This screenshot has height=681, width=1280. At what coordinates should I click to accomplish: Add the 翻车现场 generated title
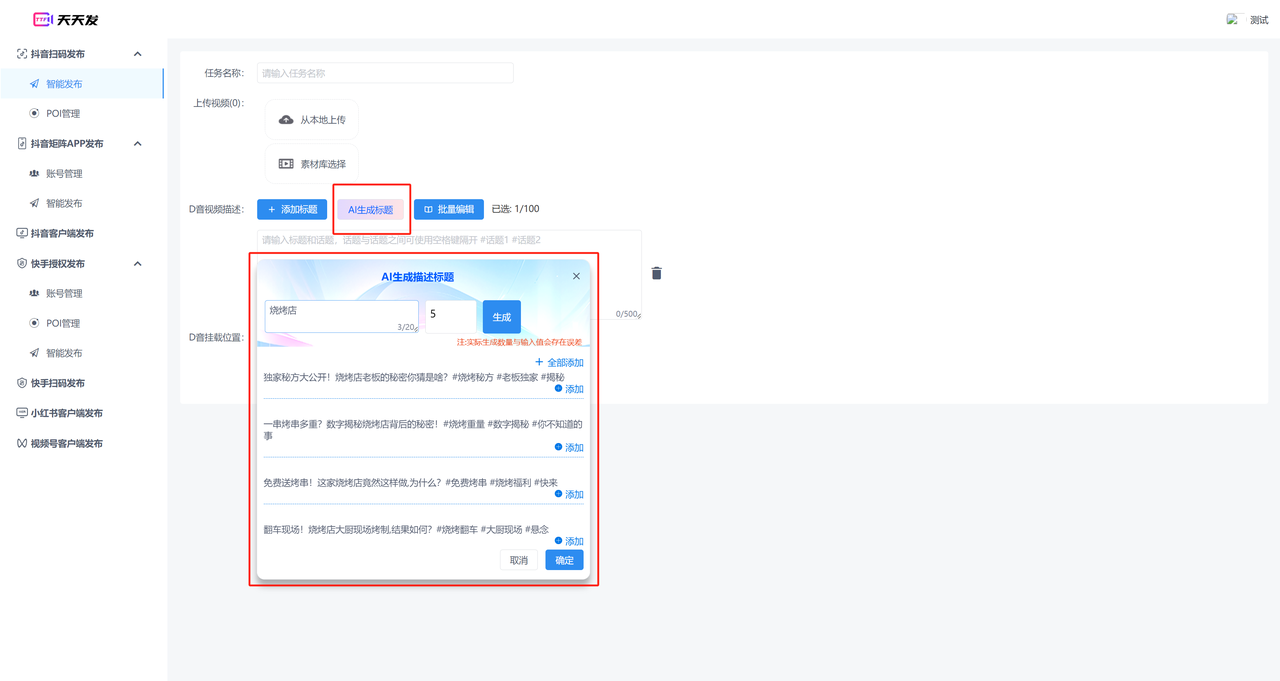(x=569, y=541)
